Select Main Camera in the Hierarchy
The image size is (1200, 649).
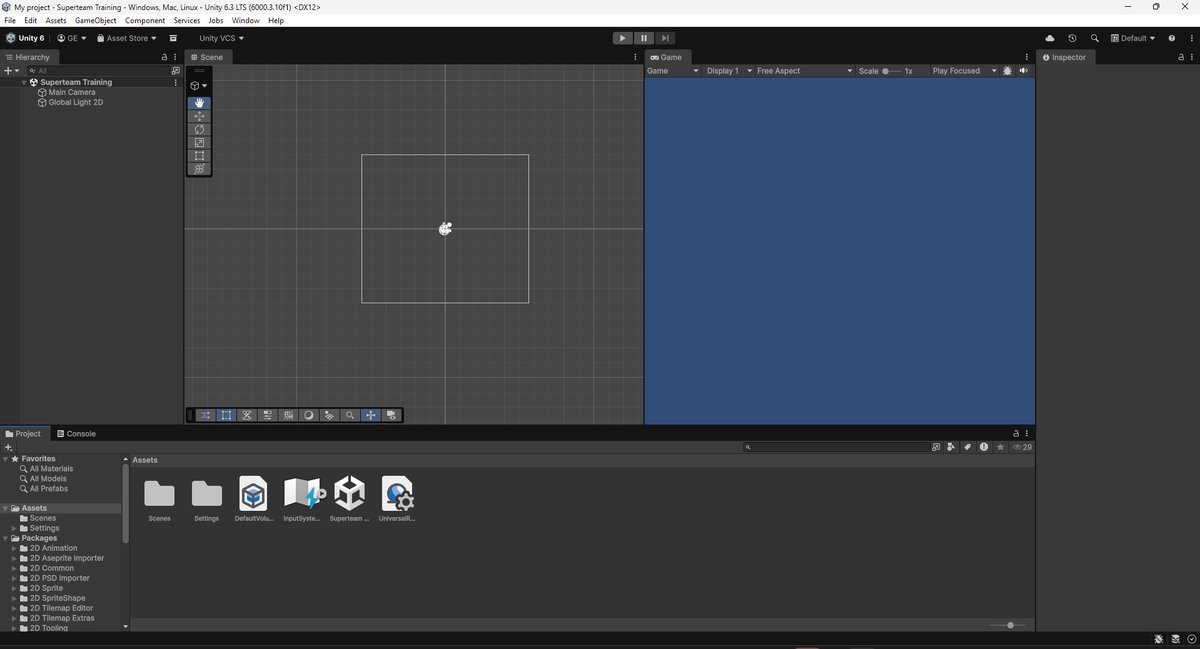[72, 92]
